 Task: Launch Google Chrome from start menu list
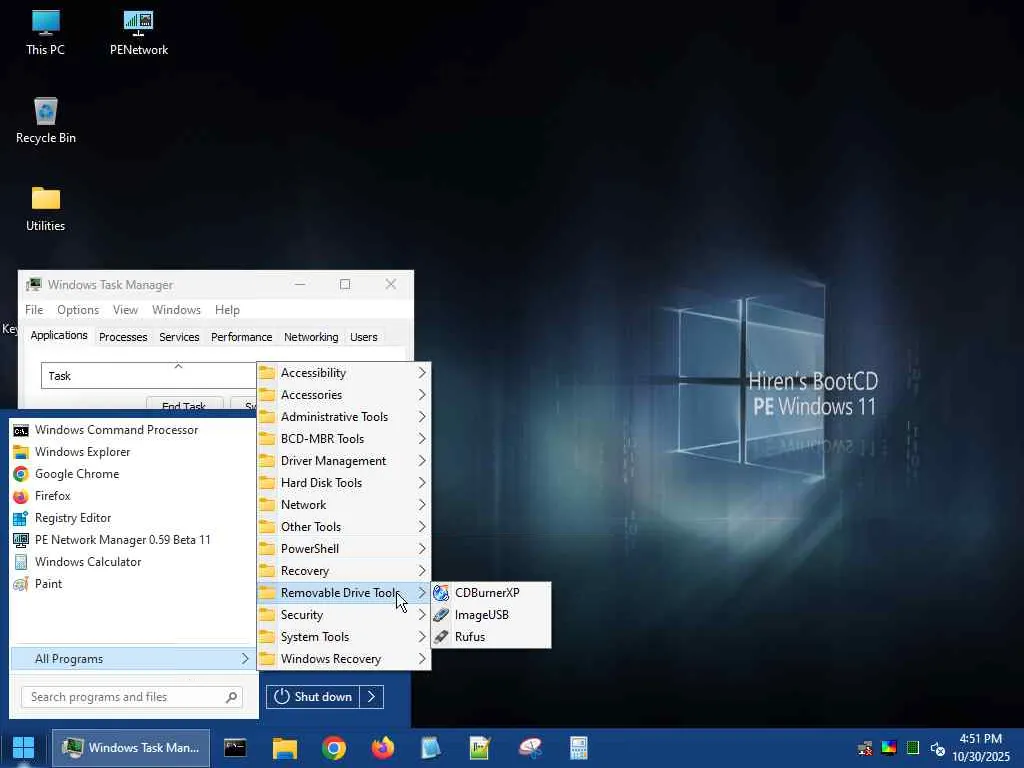click(x=134, y=474)
